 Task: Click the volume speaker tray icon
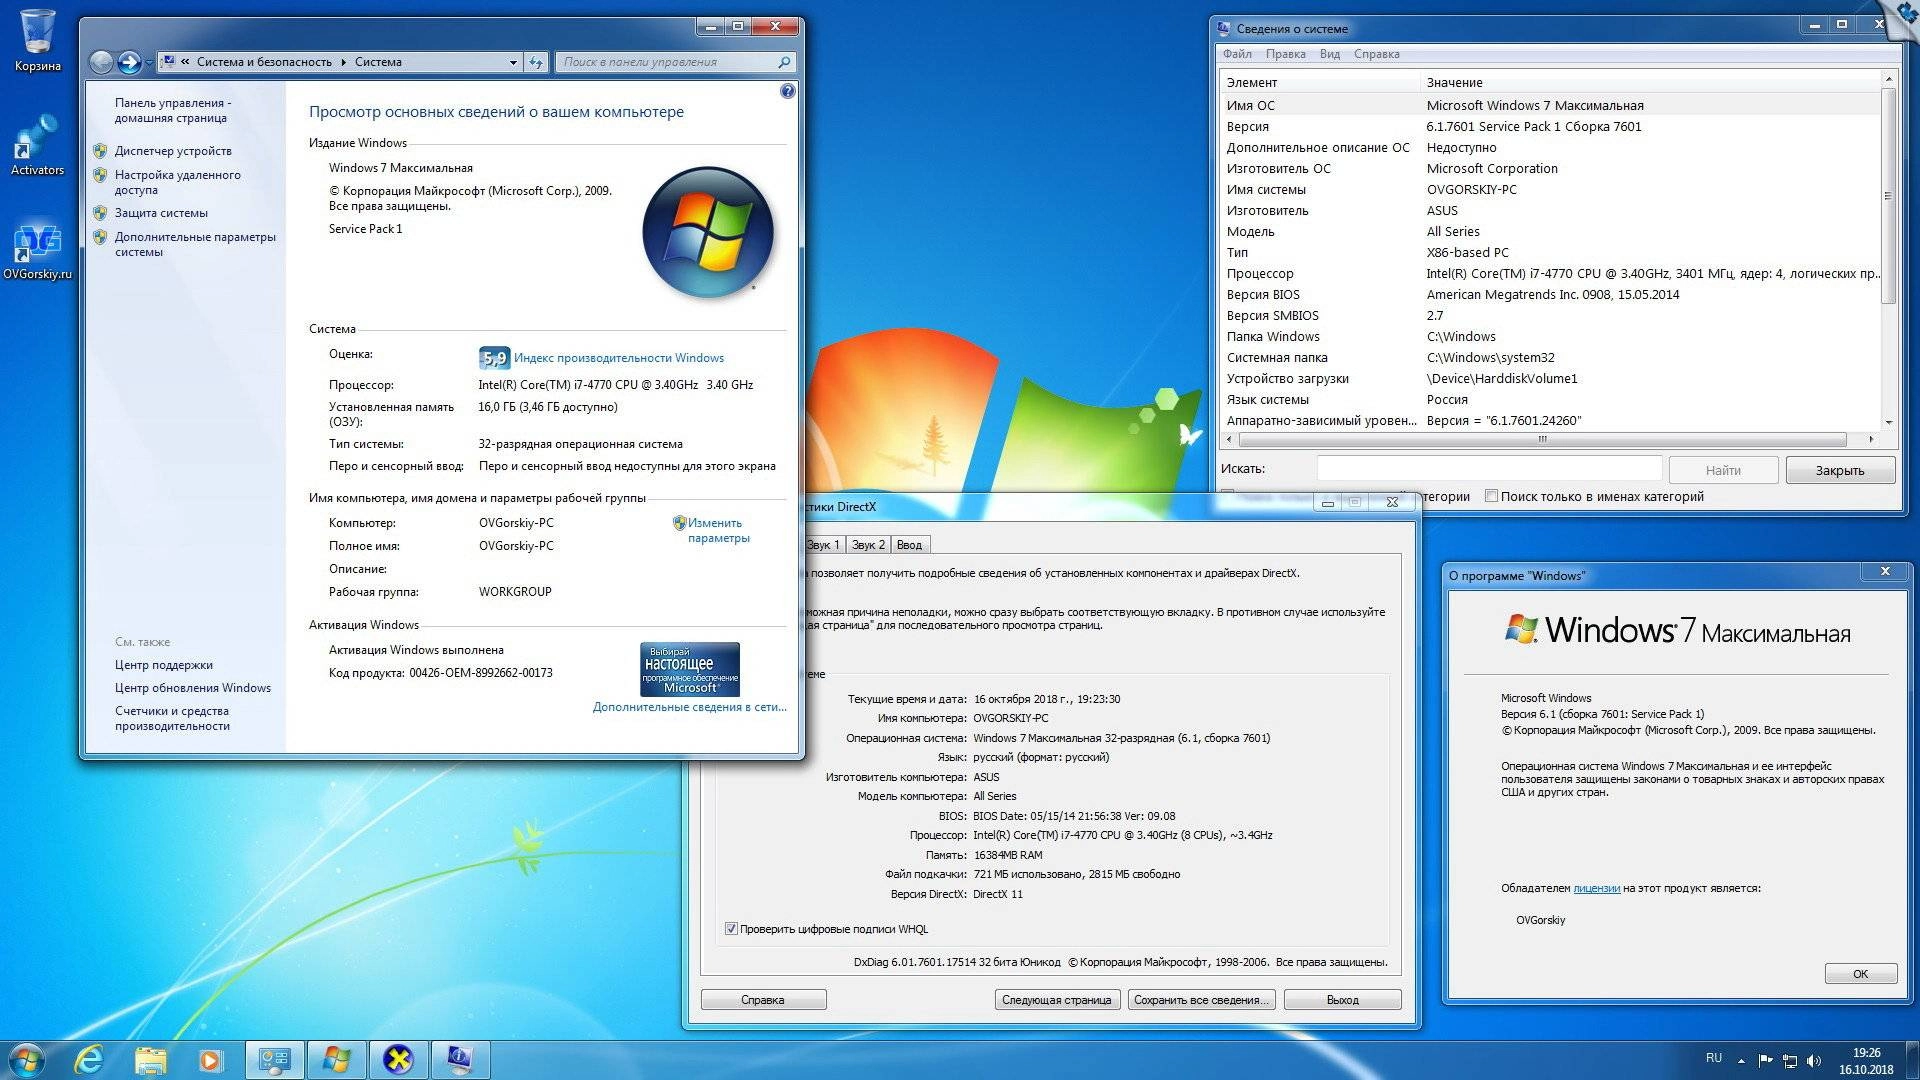pyautogui.click(x=1814, y=1060)
